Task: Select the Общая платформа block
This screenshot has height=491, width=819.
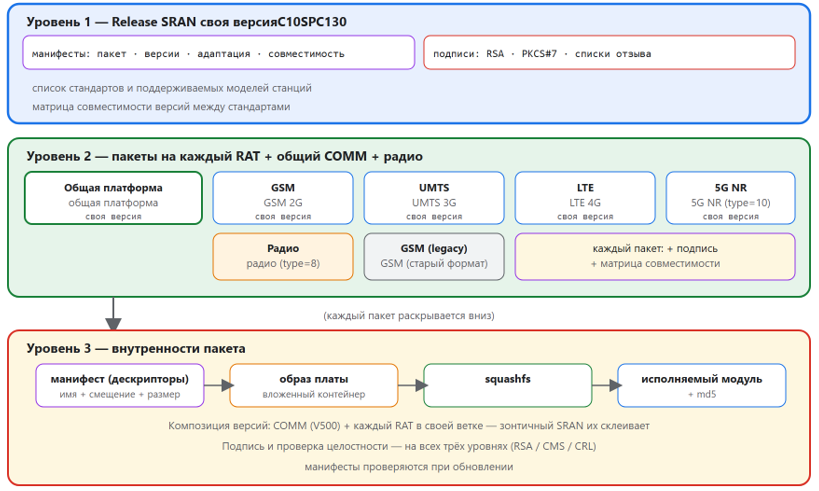Action: (113, 198)
